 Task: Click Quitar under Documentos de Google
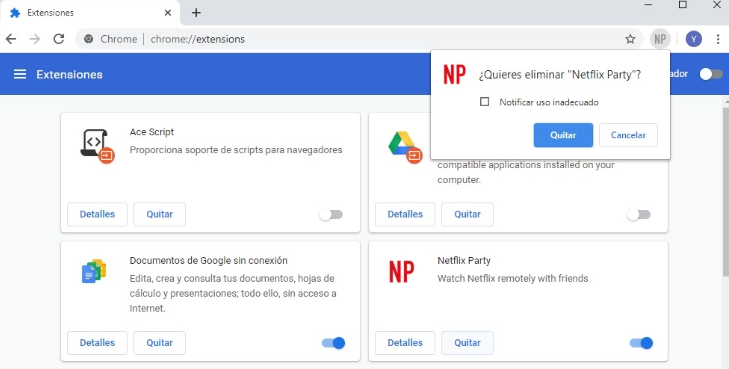pyautogui.click(x=159, y=343)
